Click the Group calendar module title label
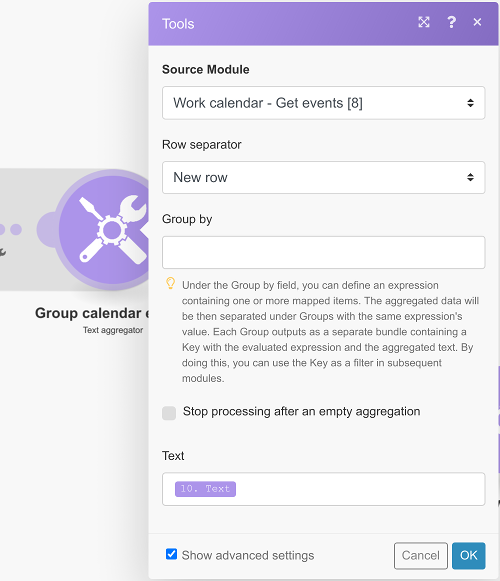Viewport: 500px width, 581px height. pyautogui.click(x=92, y=313)
